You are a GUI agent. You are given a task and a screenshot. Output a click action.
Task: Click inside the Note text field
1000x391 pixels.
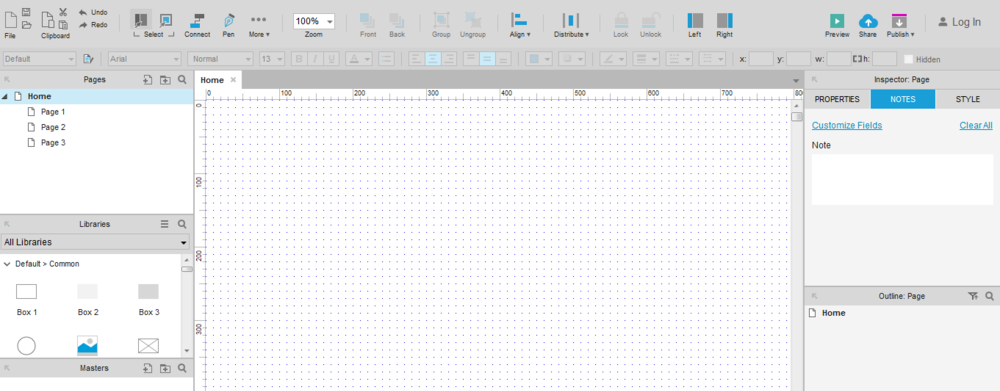pyautogui.click(x=902, y=179)
